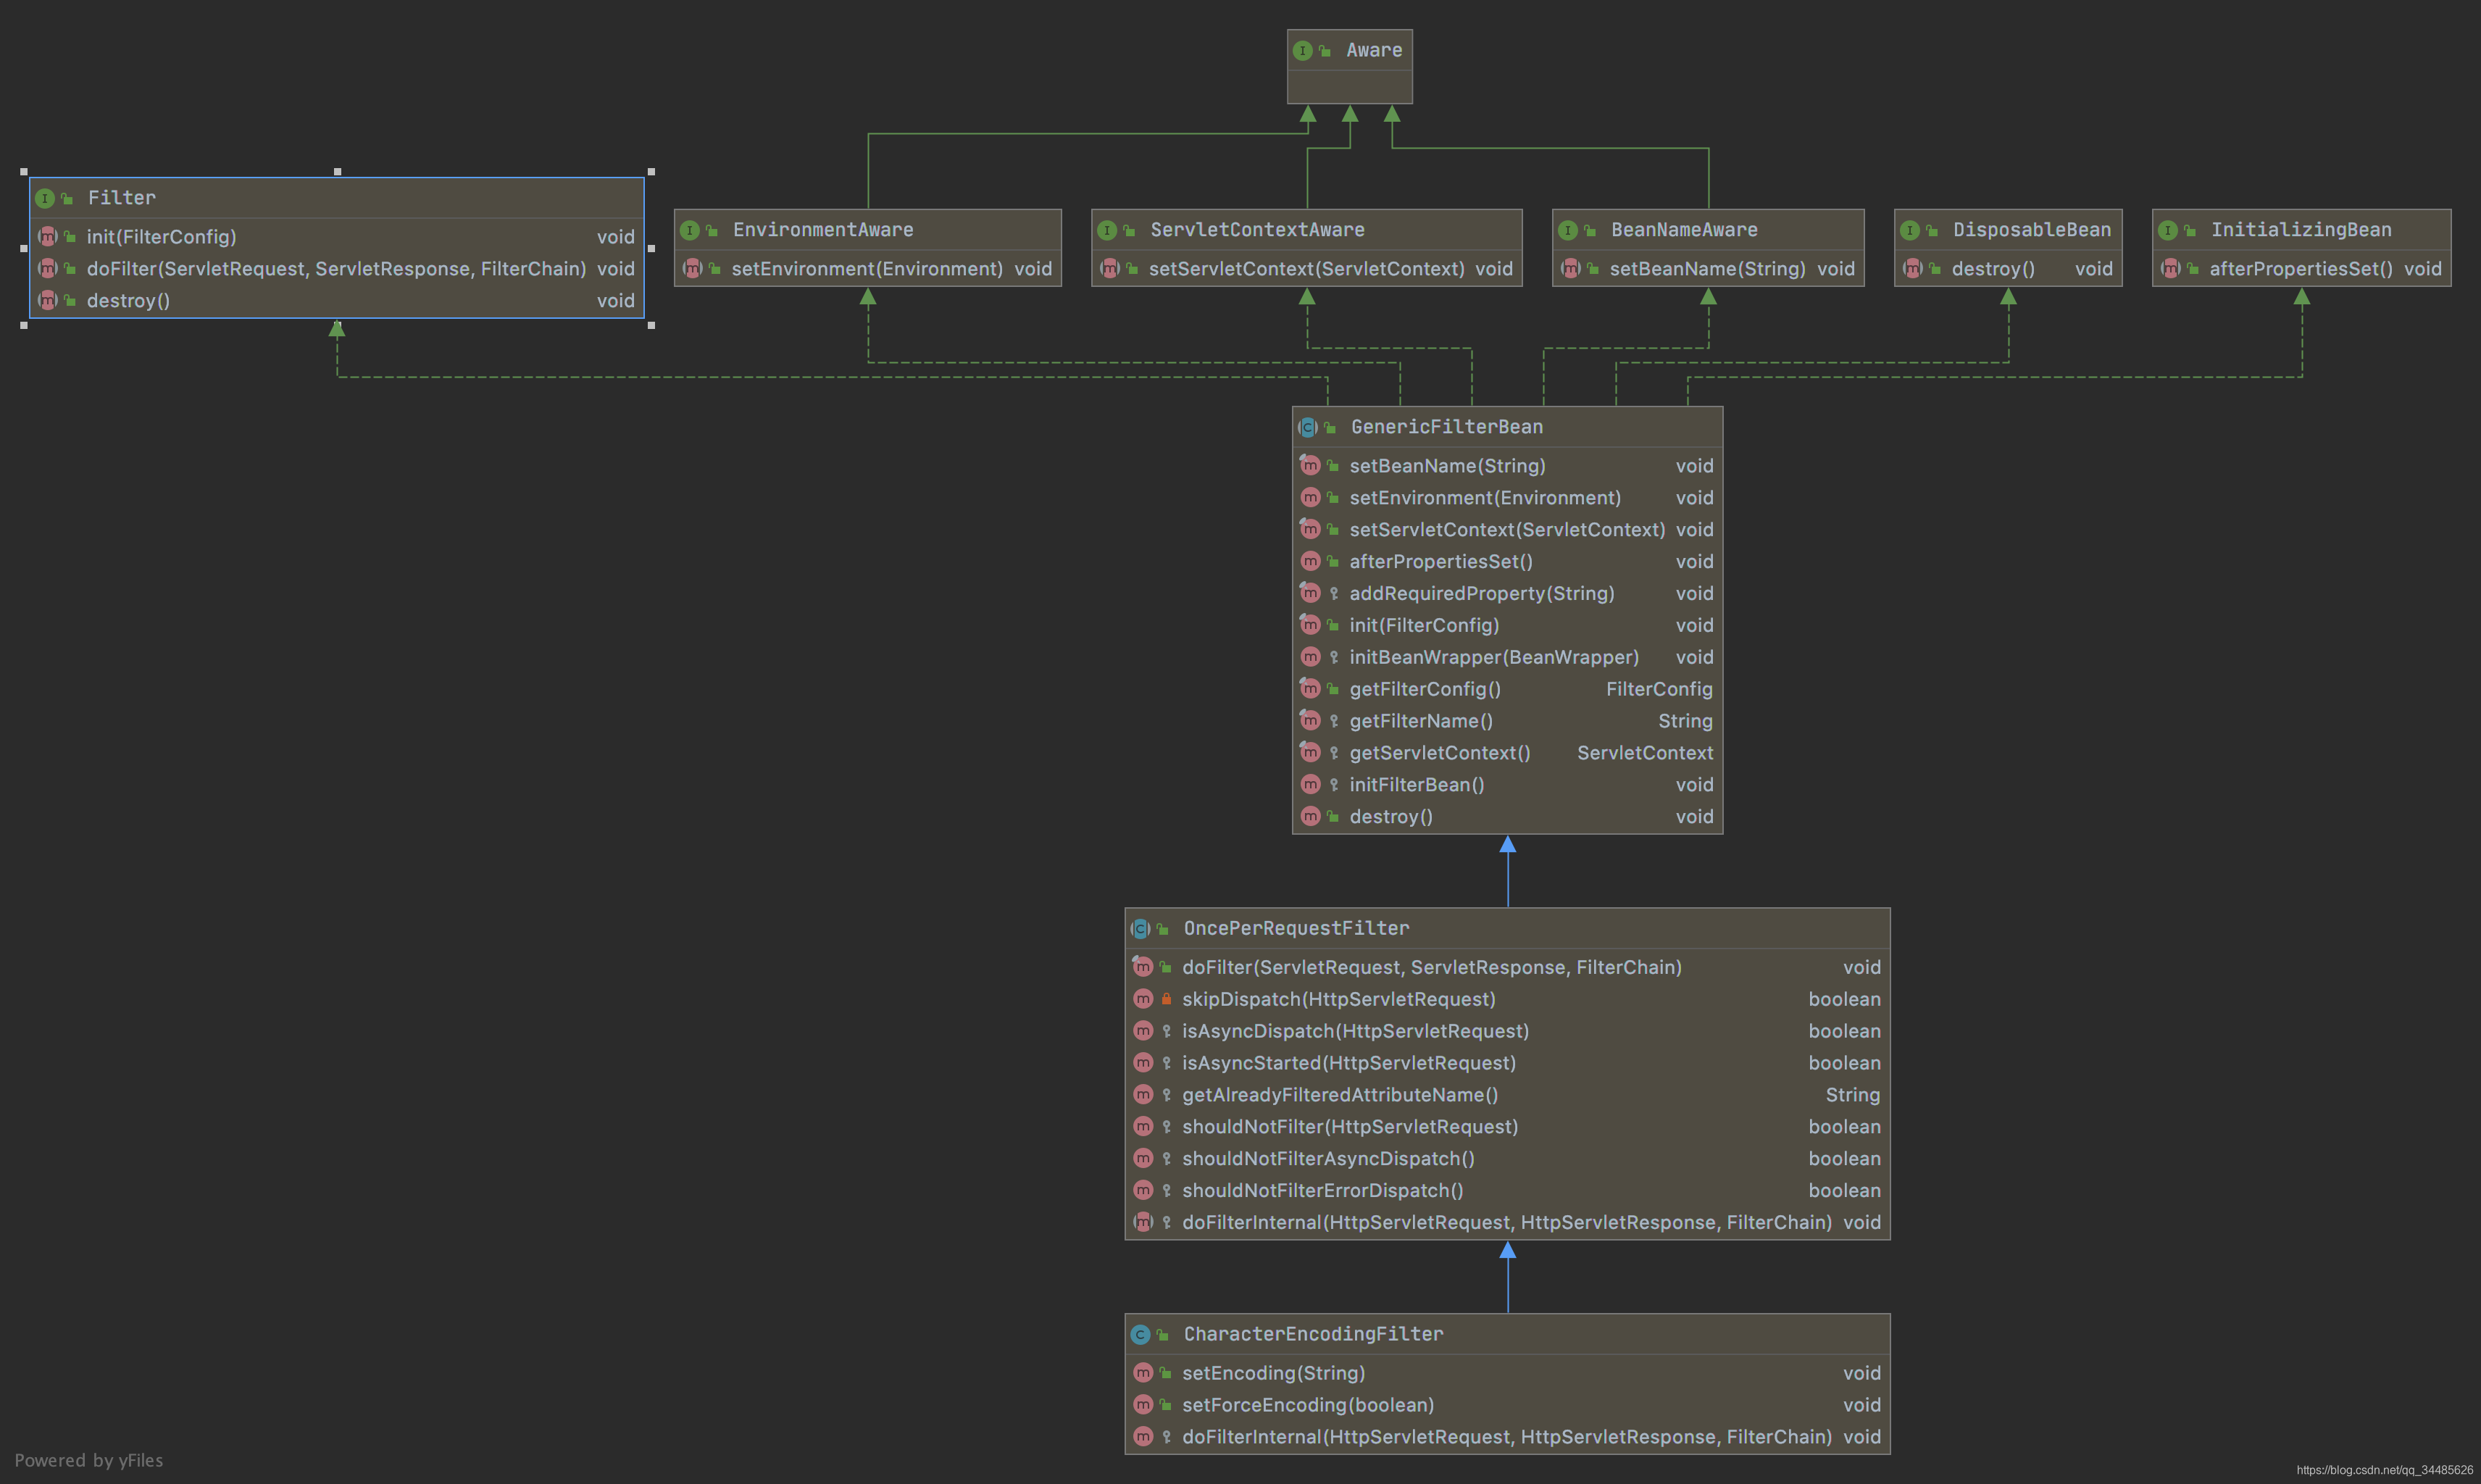Click the interface icon beside DisposableBean
This screenshot has width=2481, height=1484.
point(1909,231)
